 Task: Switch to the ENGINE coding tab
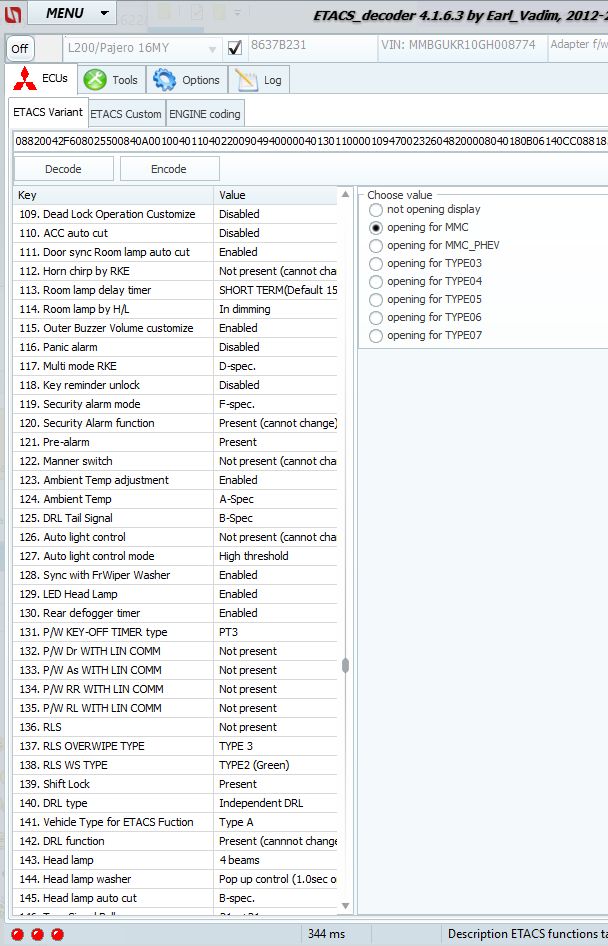204,114
